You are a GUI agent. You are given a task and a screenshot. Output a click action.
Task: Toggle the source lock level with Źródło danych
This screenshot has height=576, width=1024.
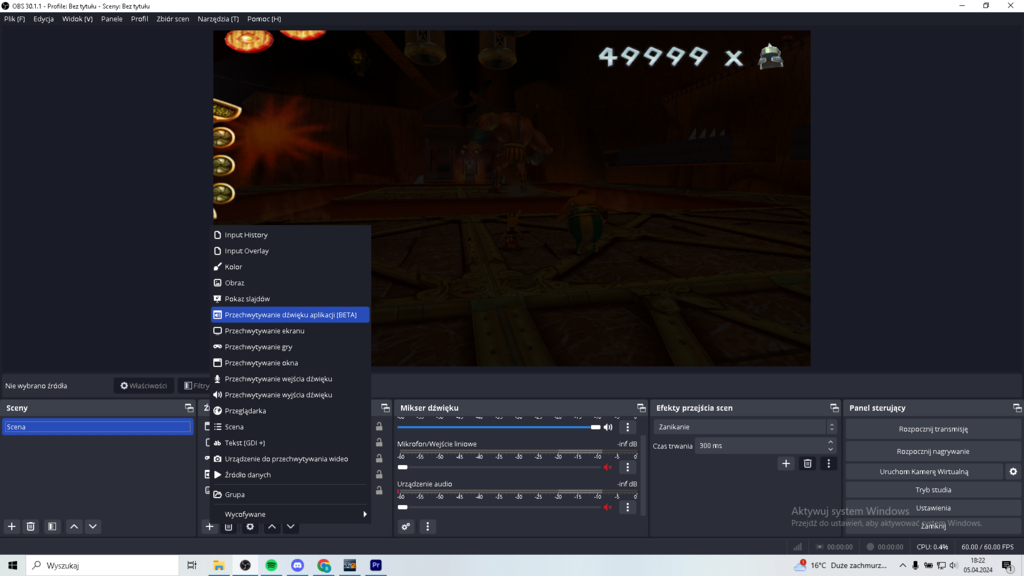click(379, 475)
